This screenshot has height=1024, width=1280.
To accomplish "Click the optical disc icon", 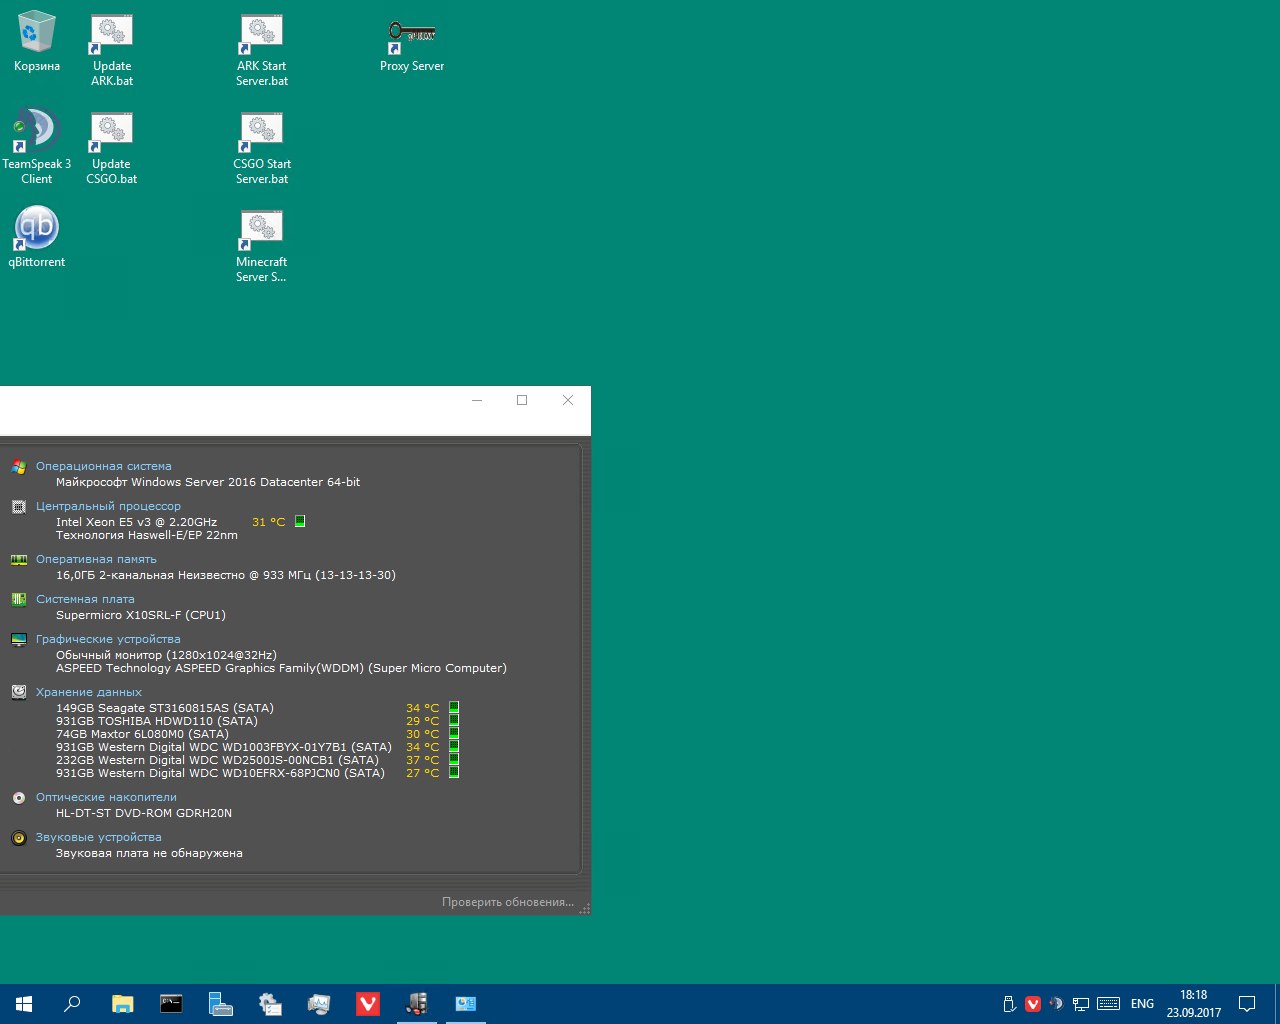I will click(x=18, y=797).
